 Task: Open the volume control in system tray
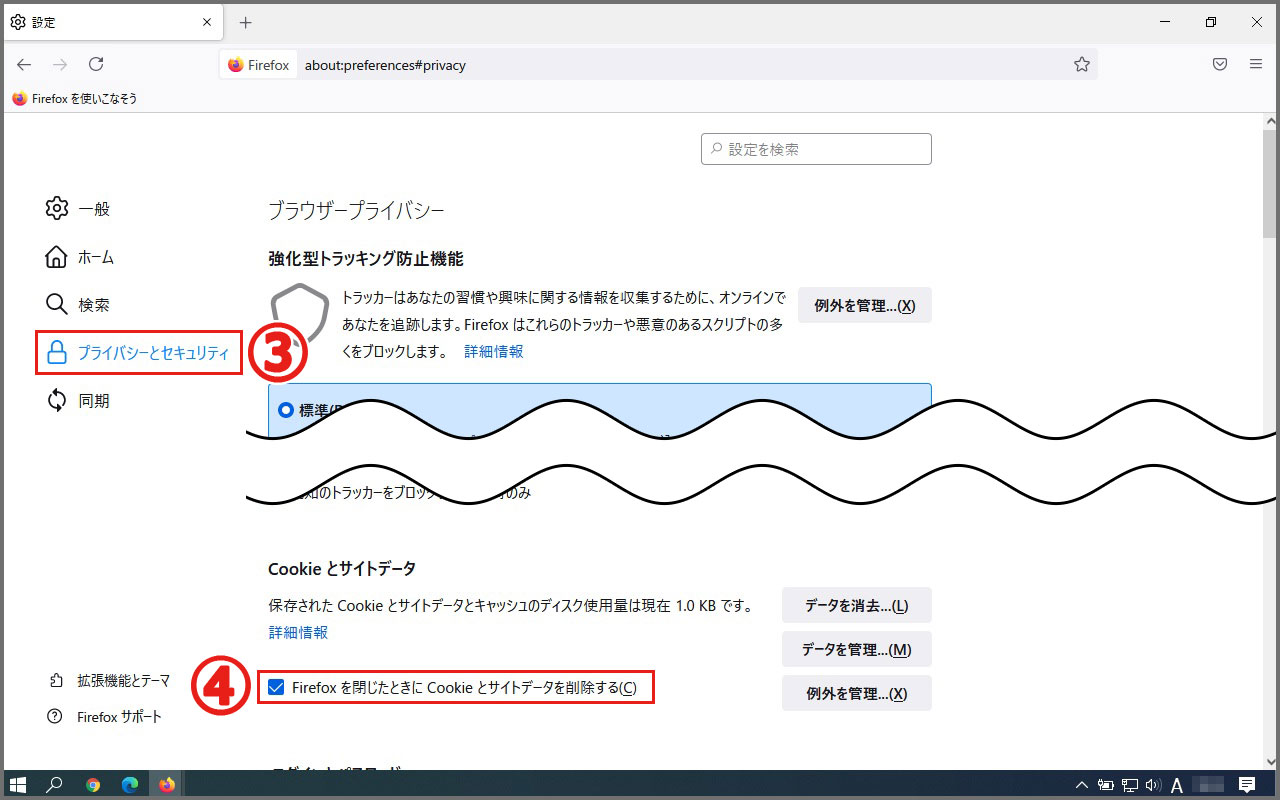click(x=1153, y=785)
